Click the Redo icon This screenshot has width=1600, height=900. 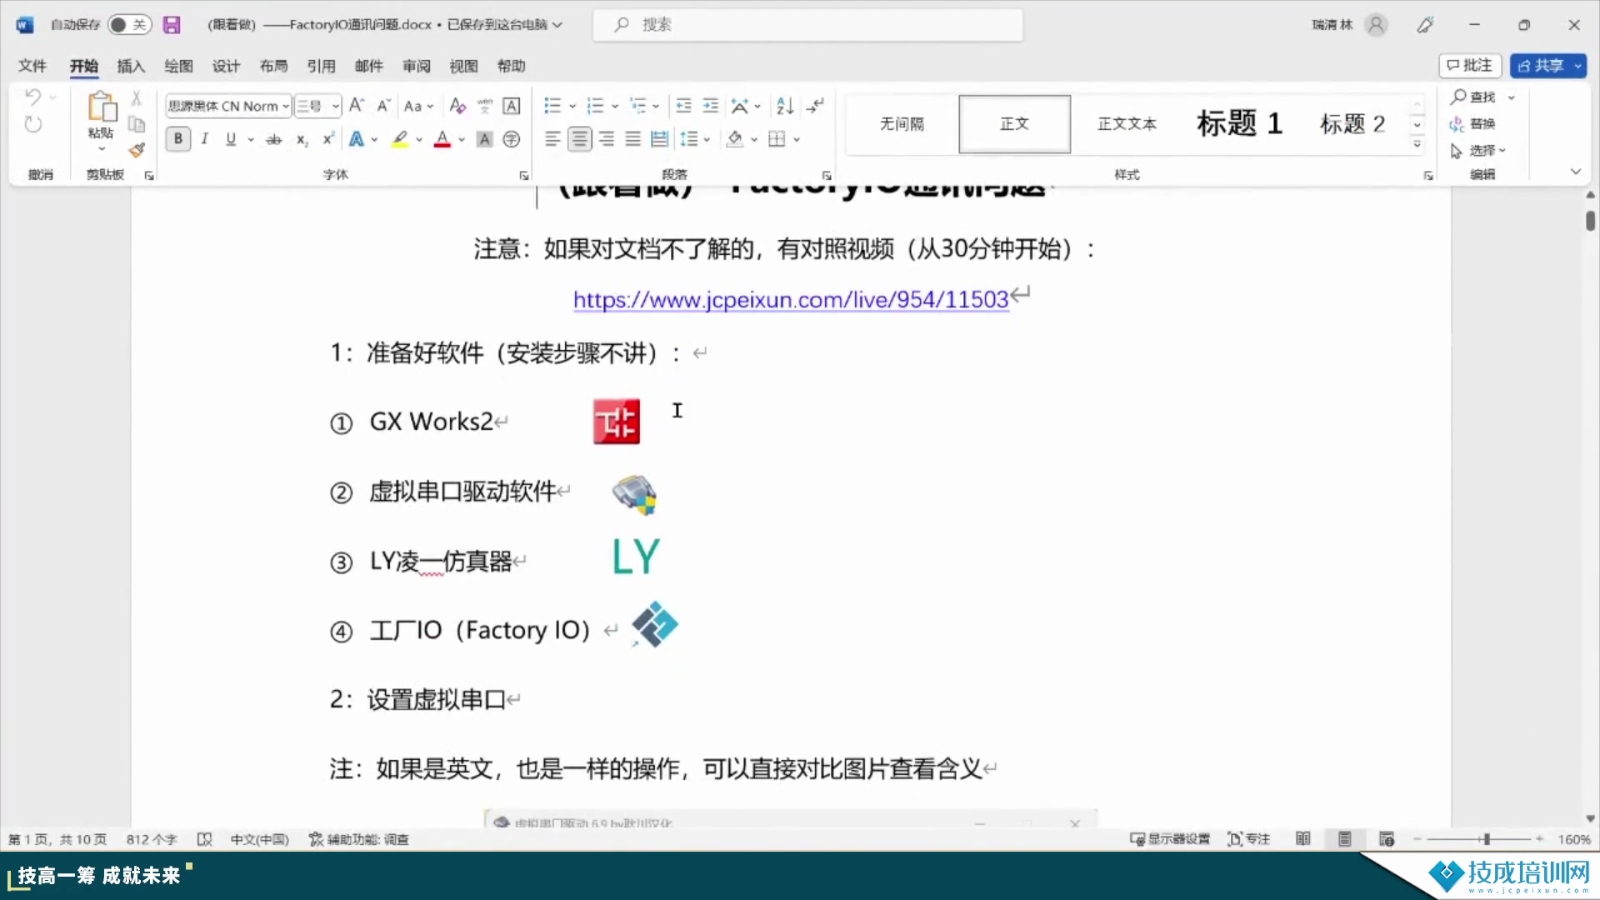(x=33, y=125)
